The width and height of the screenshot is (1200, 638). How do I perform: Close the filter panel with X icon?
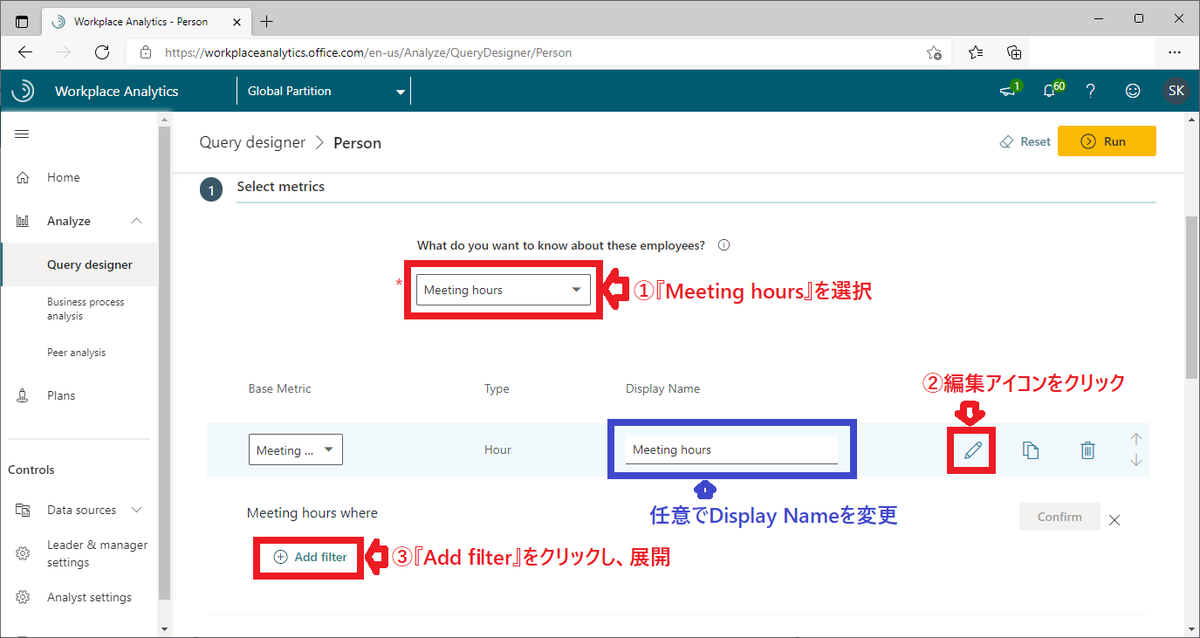(x=1115, y=520)
